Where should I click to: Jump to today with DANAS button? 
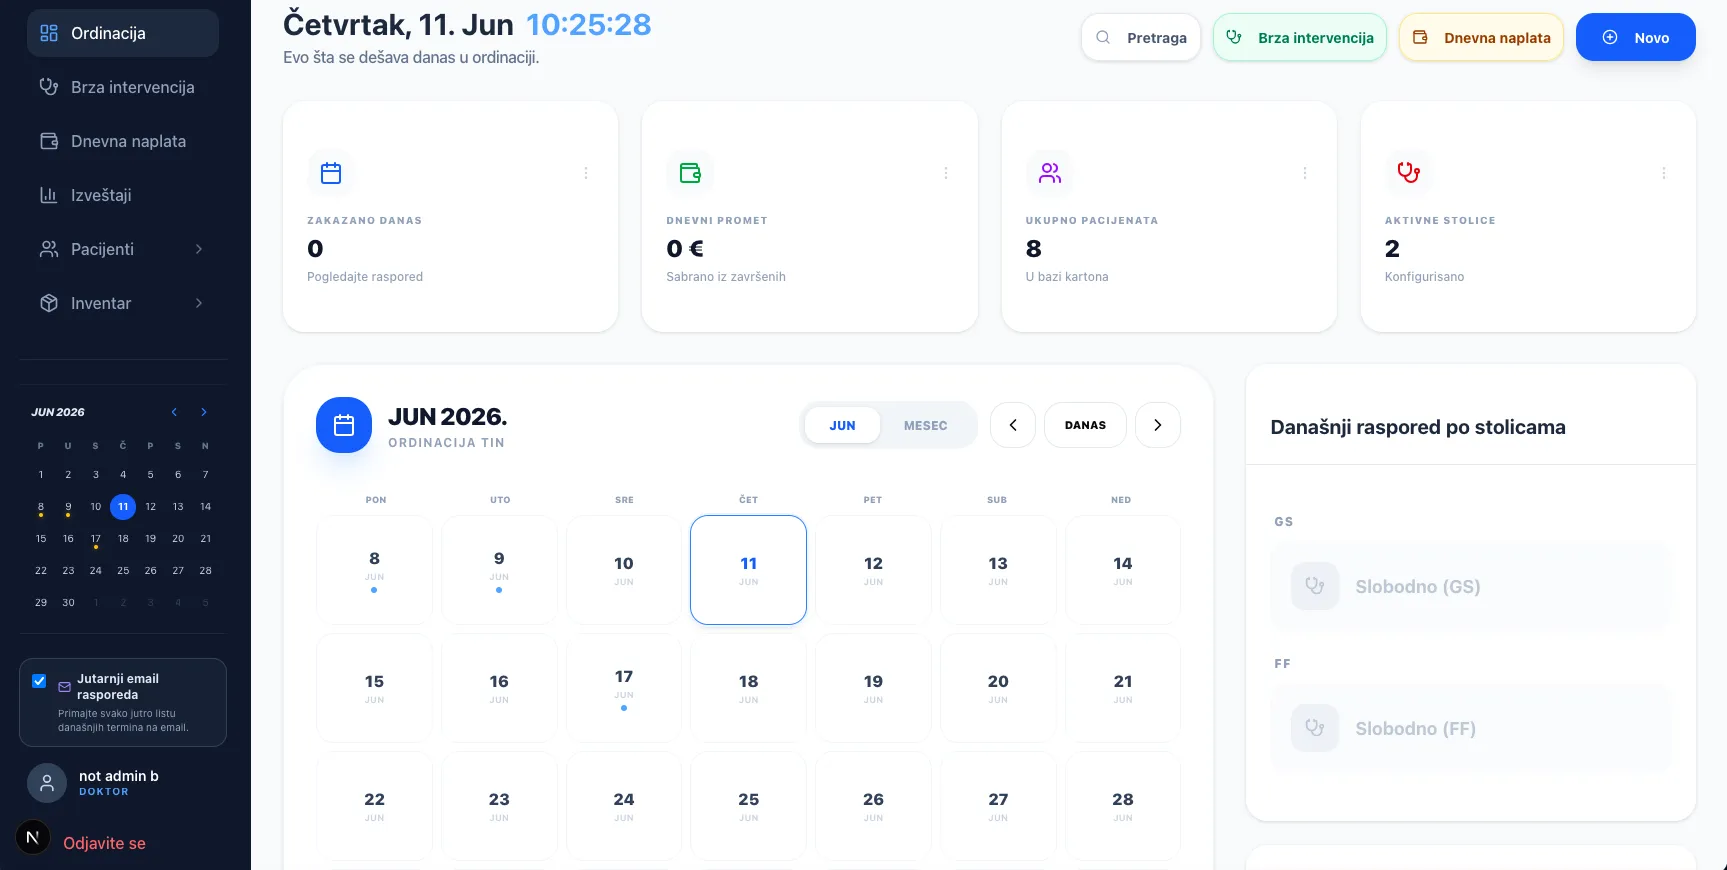[1085, 425]
